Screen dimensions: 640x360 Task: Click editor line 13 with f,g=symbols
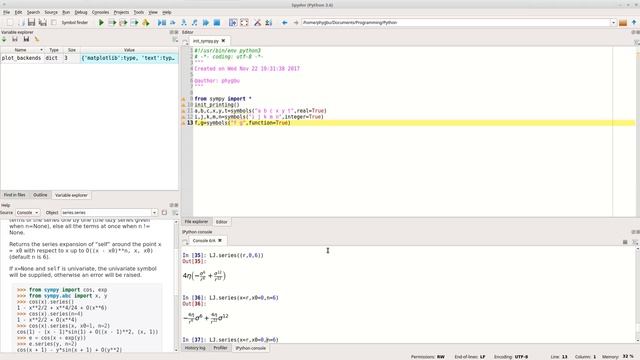(414, 123)
